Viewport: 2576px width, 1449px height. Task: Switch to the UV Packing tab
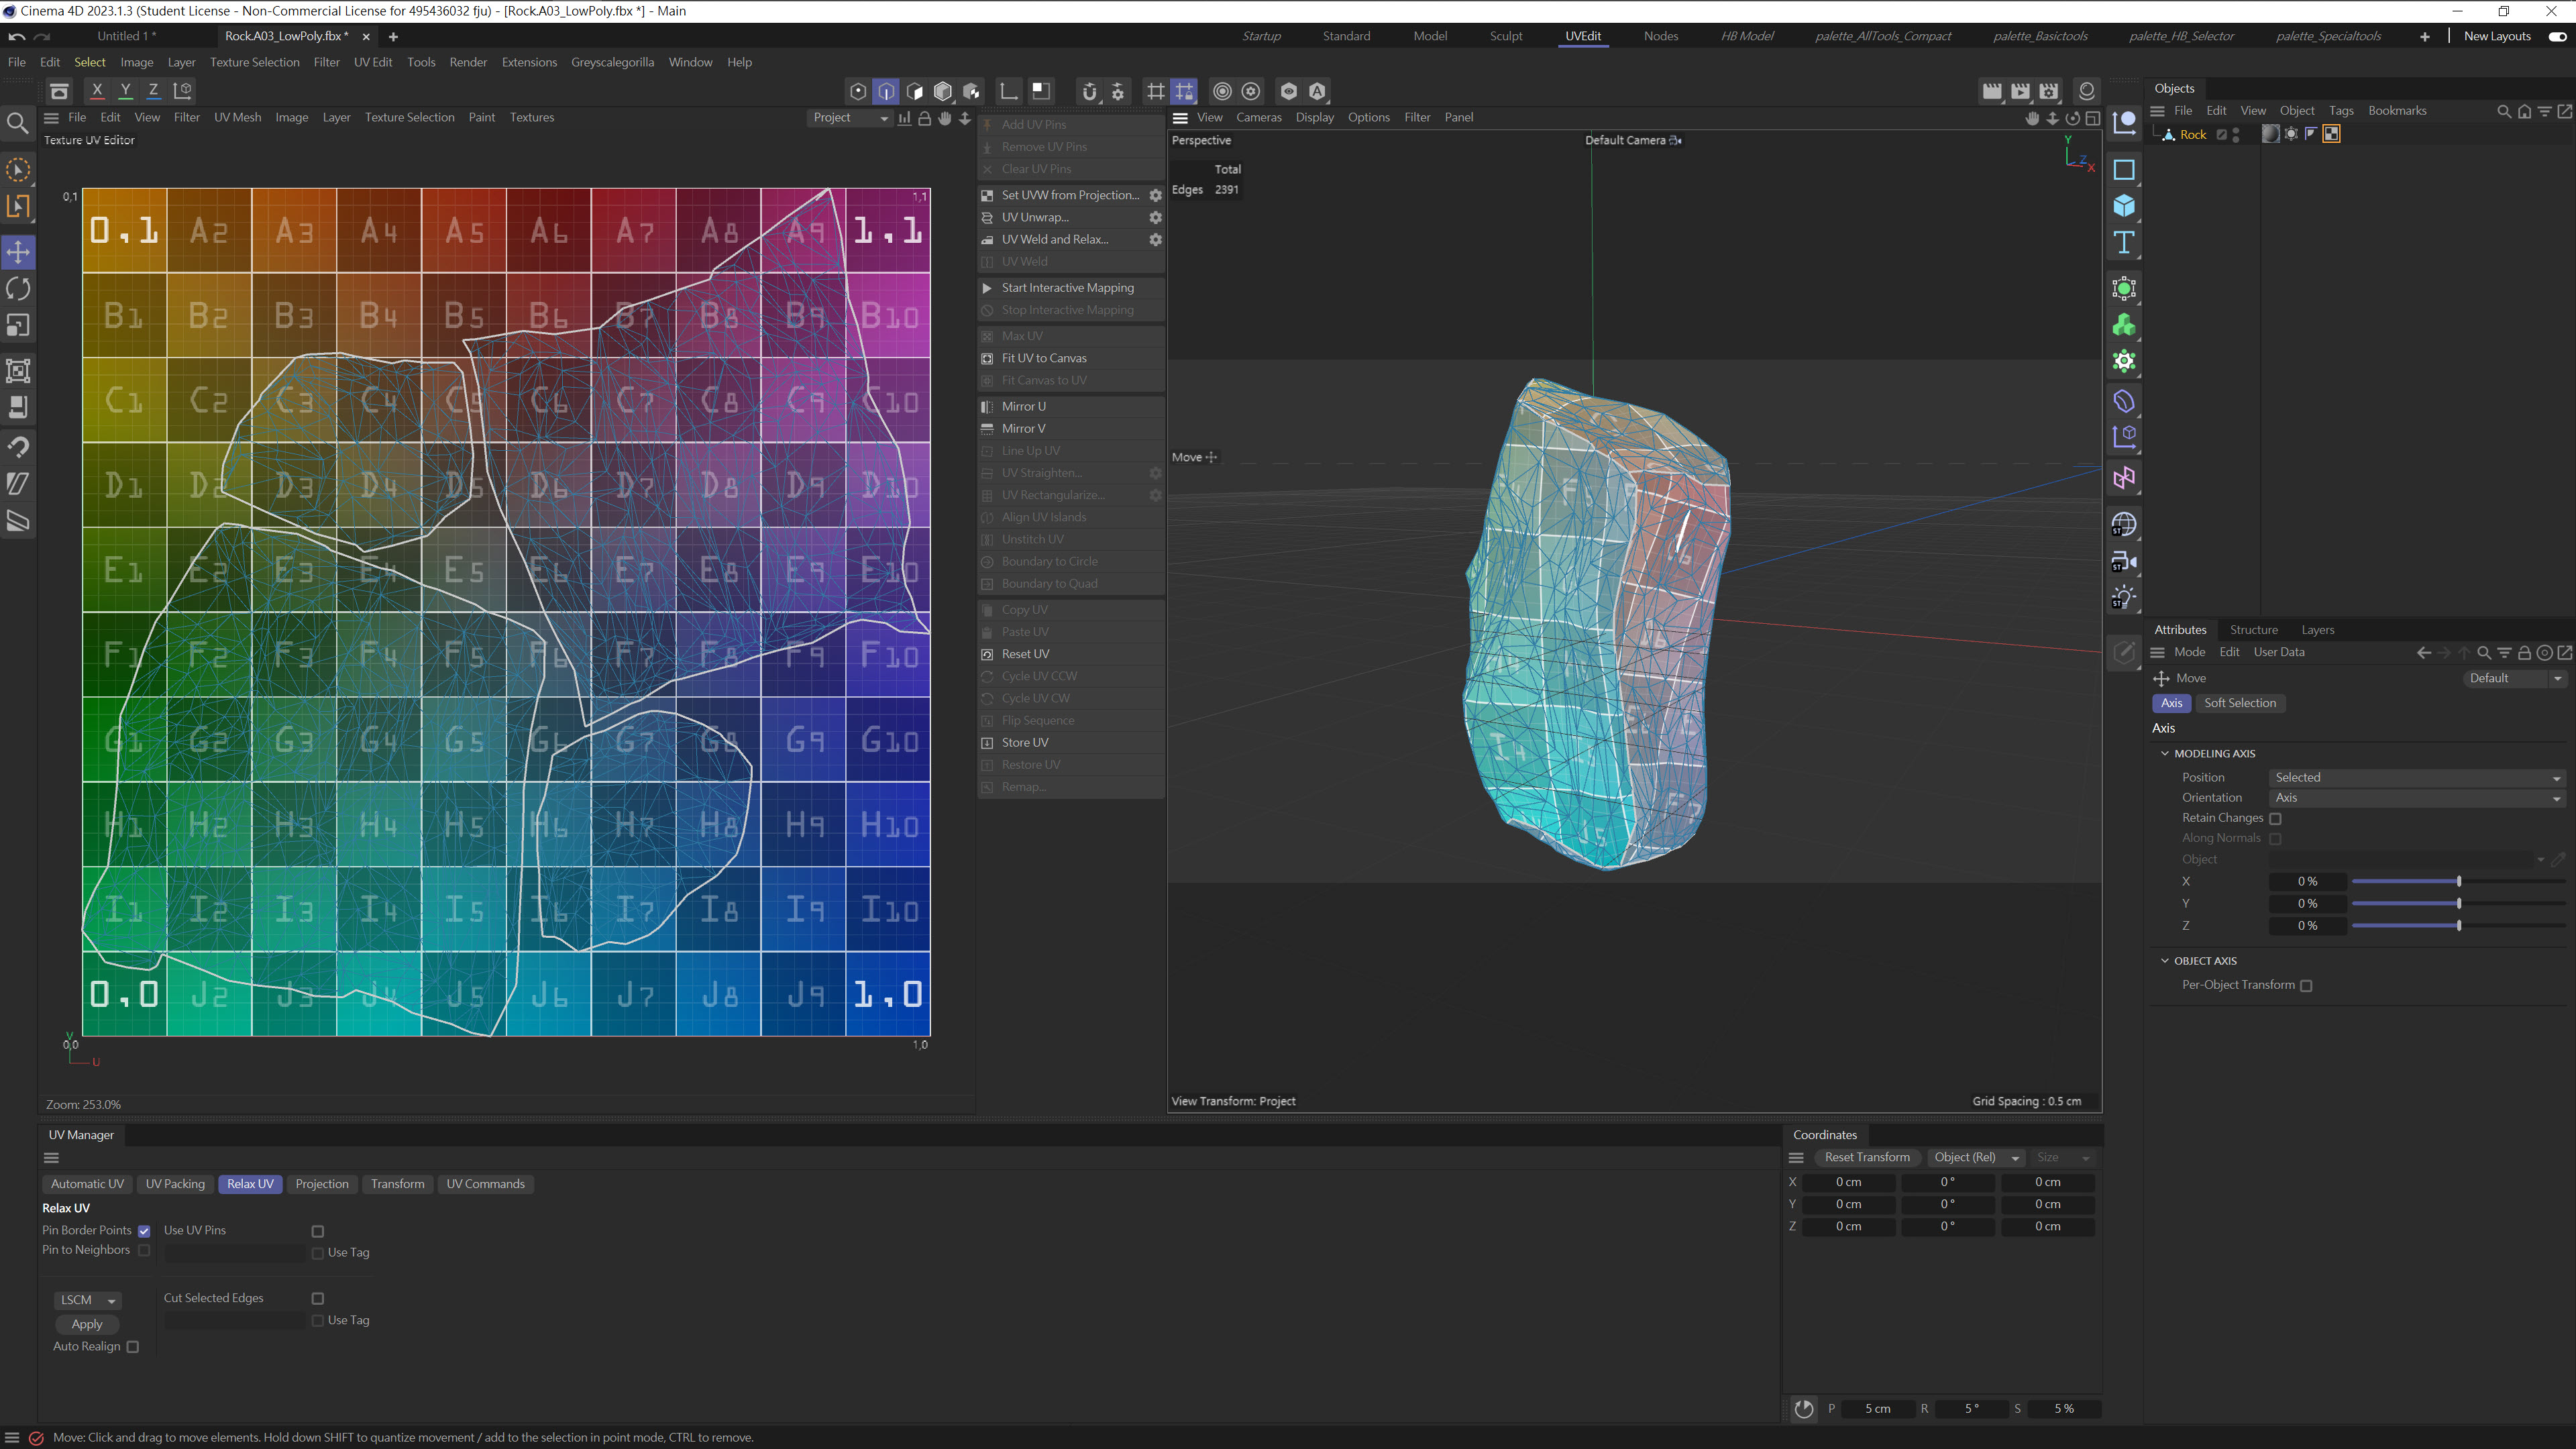[x=175, y=1184]
